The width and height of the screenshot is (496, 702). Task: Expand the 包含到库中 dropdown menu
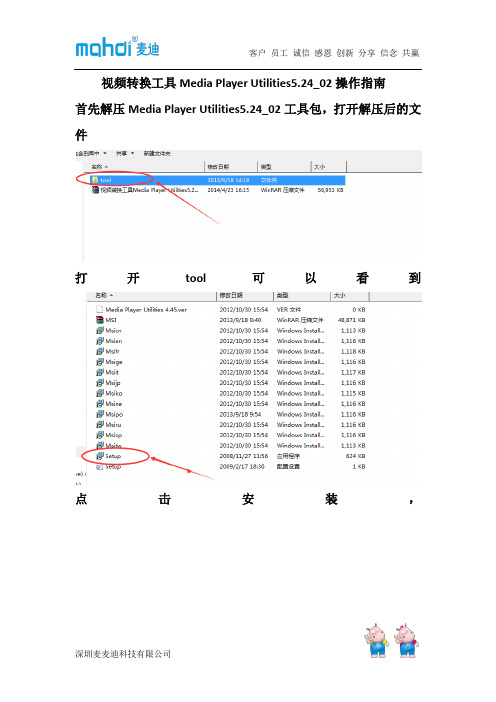coord(92,154)
